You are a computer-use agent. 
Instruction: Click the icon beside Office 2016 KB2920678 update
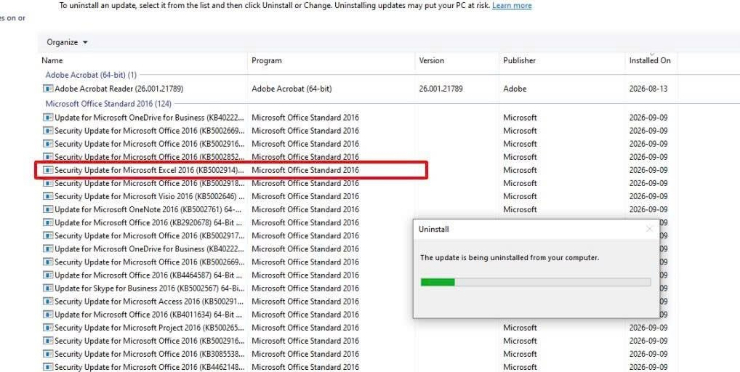(x=48, y=223)
